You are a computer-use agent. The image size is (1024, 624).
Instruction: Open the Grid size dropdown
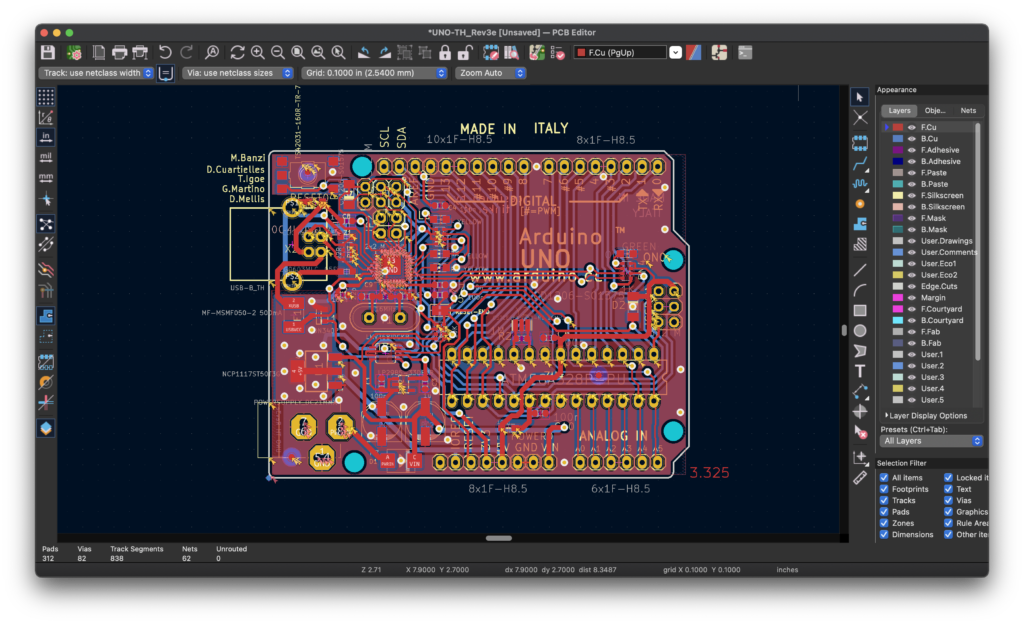[x=374, y=73]
